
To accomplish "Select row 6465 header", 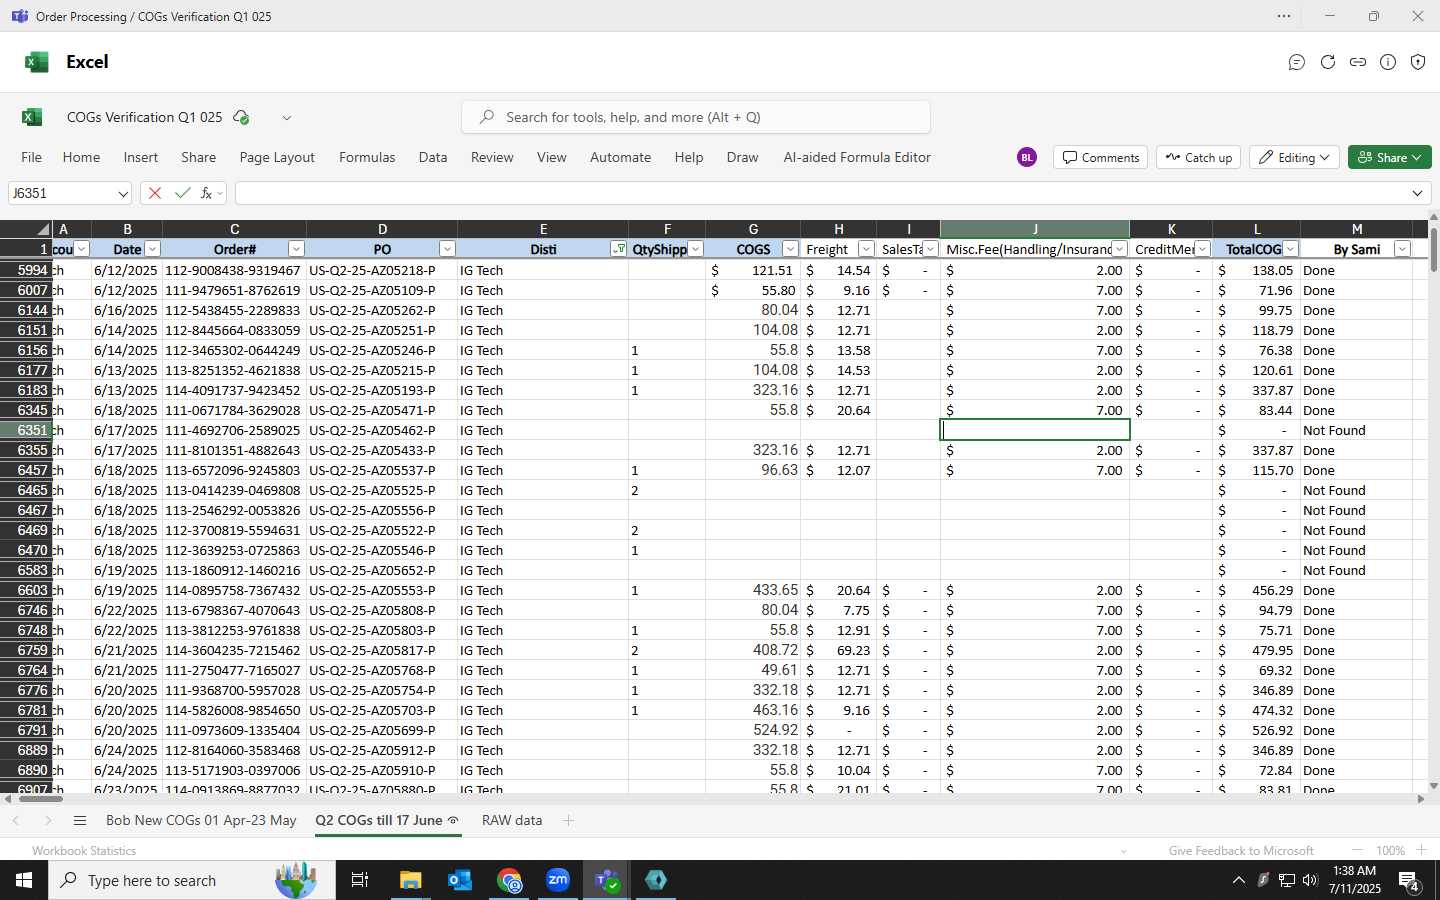I will 26,490.
